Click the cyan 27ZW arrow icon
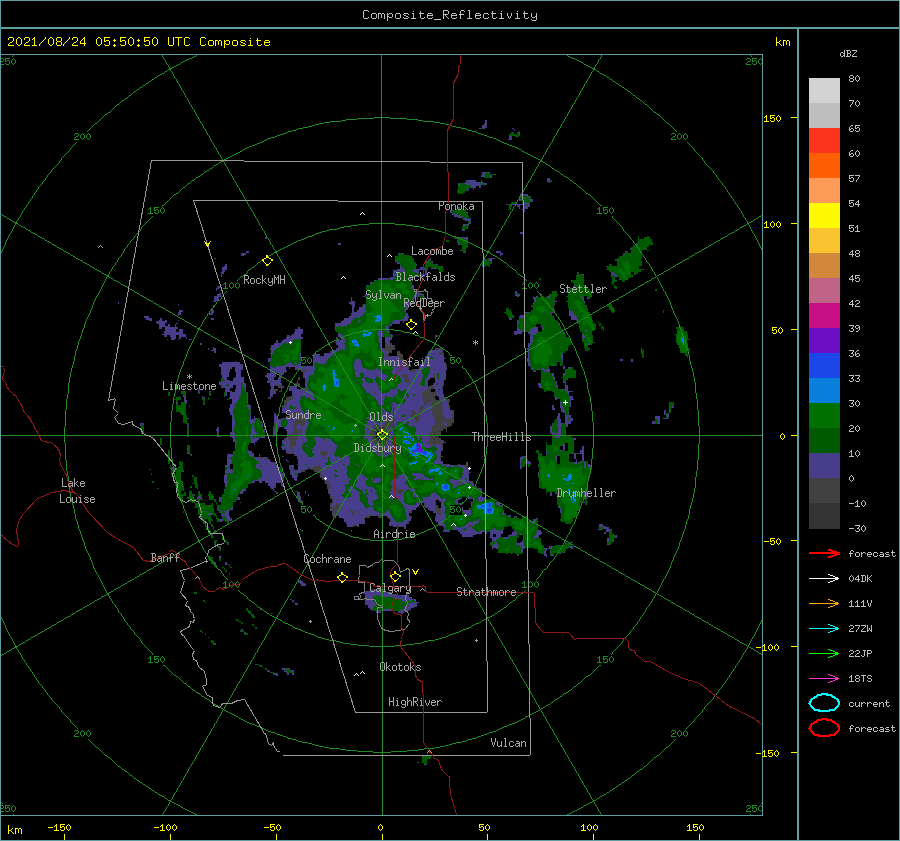900x841 pixels. coord(824,629)
